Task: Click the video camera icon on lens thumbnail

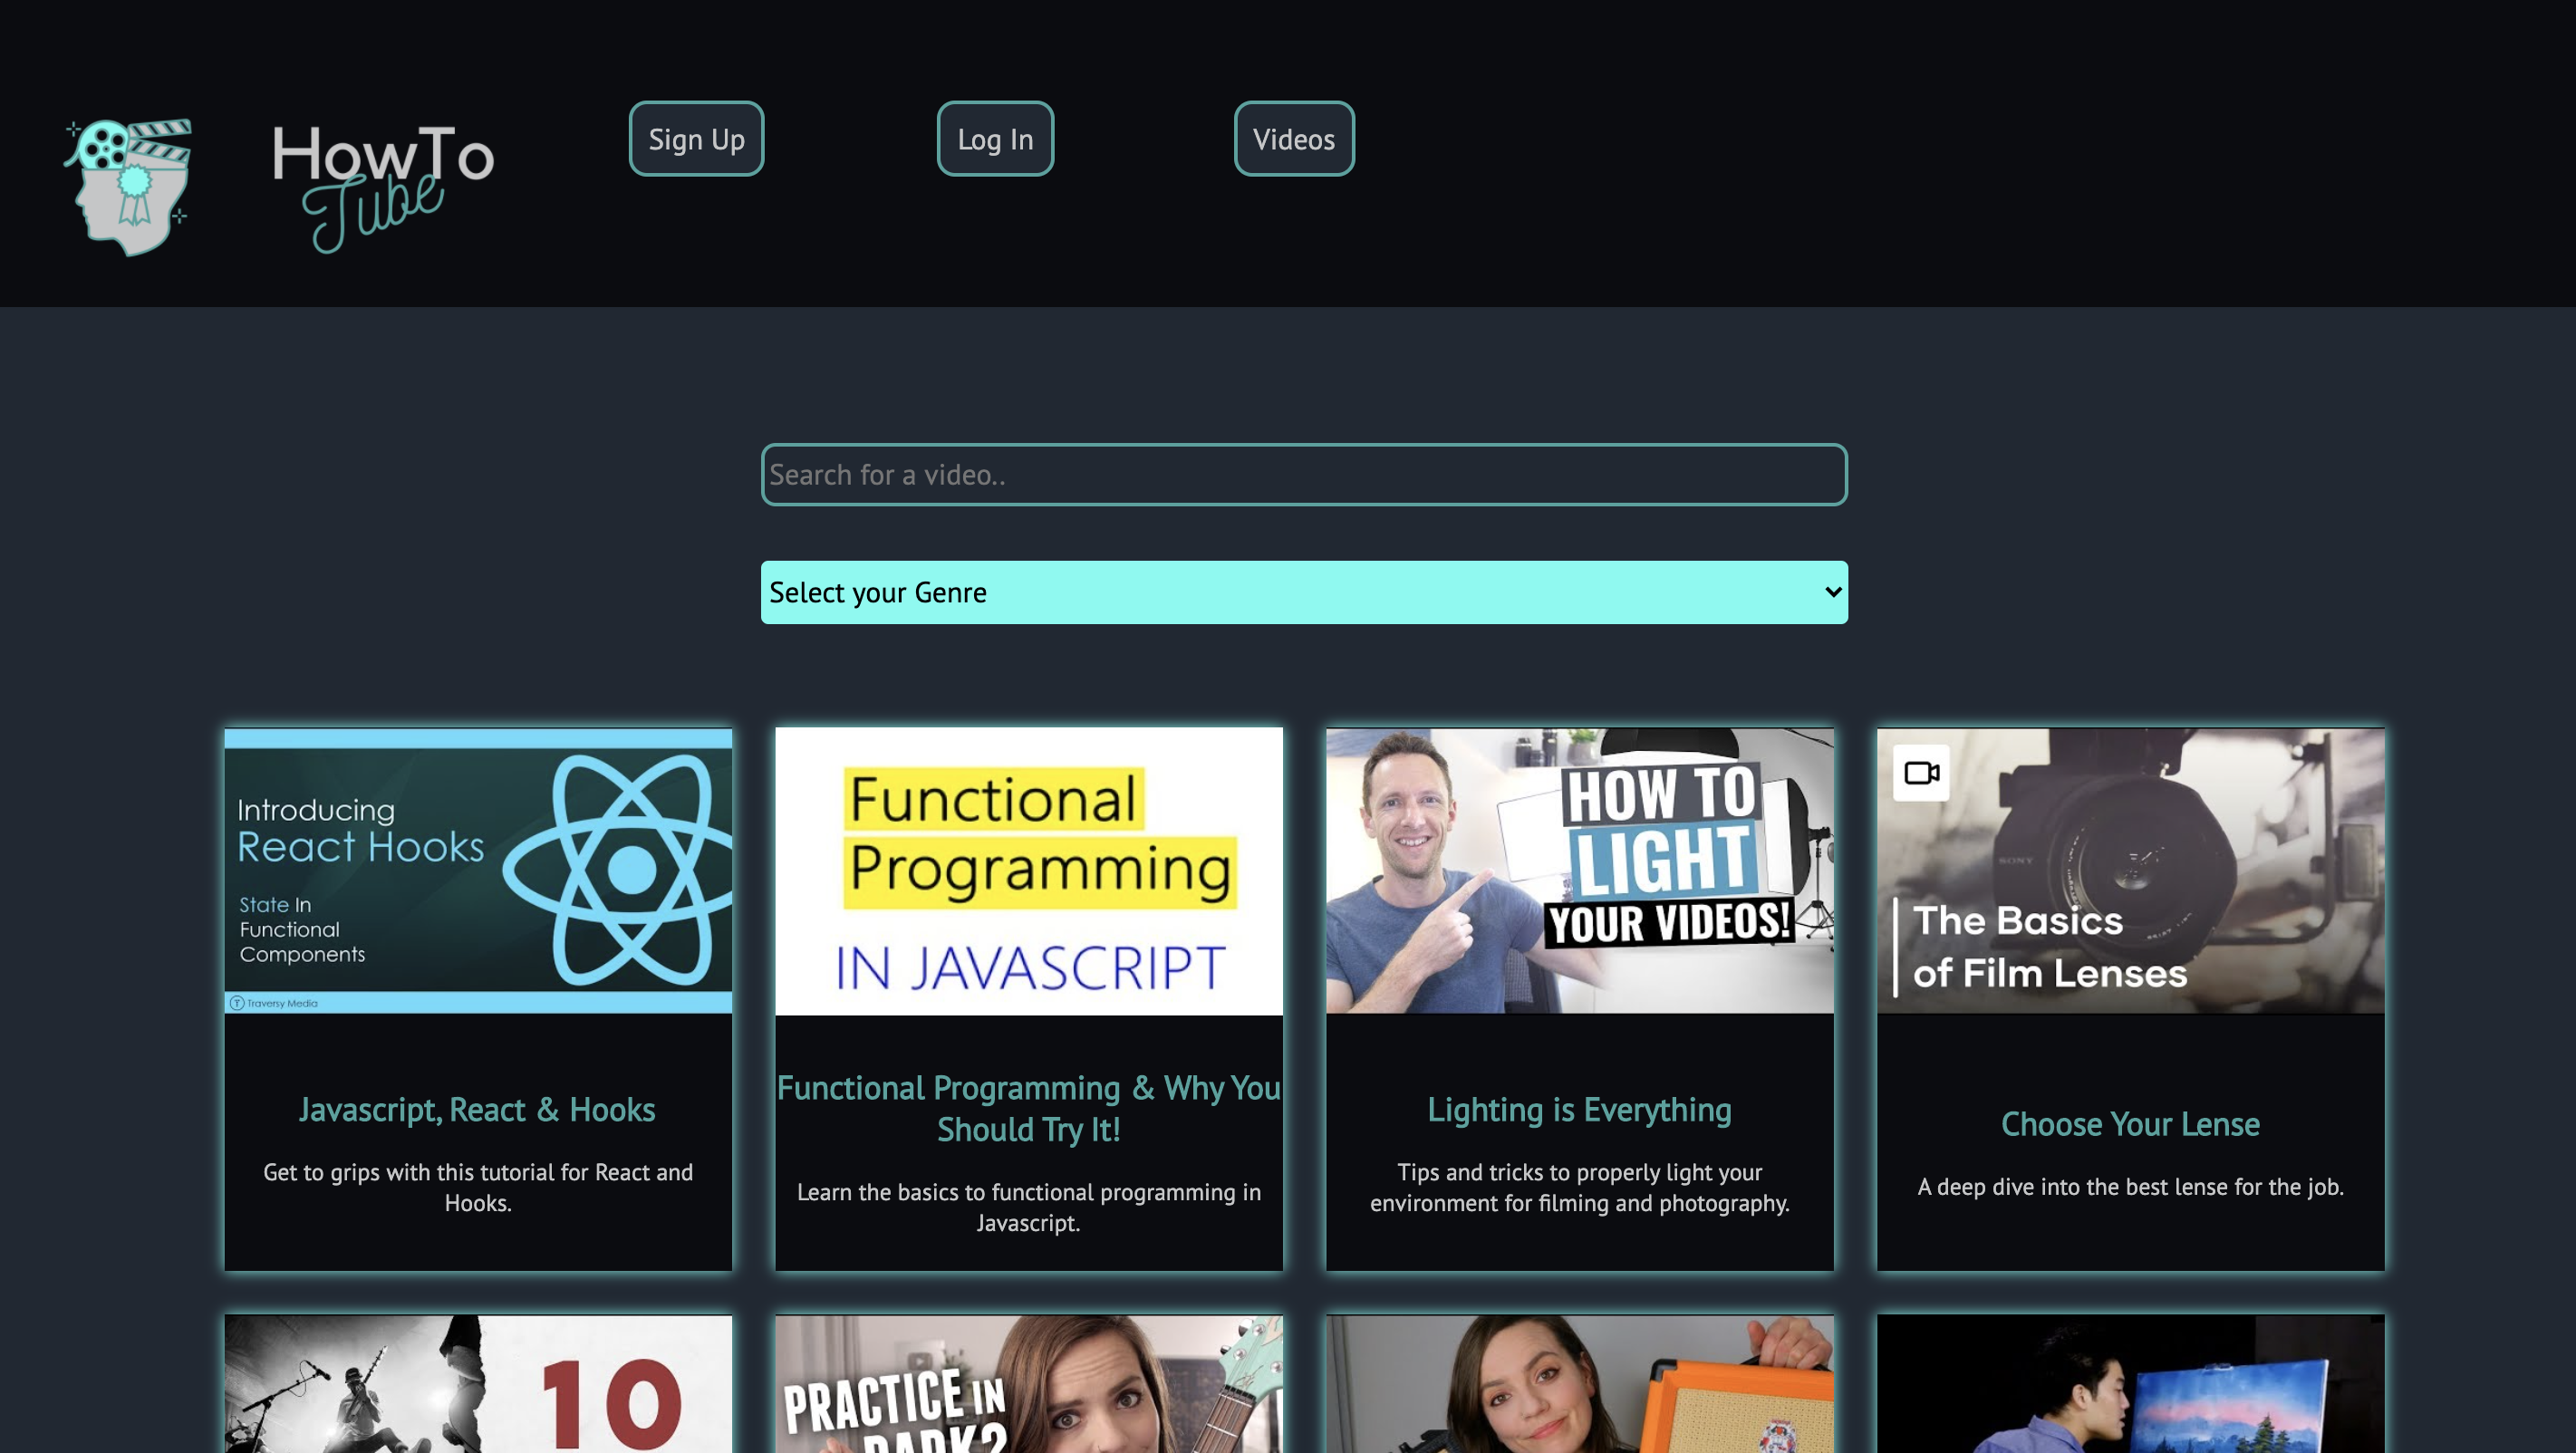Action: (x=1921, y=773)
